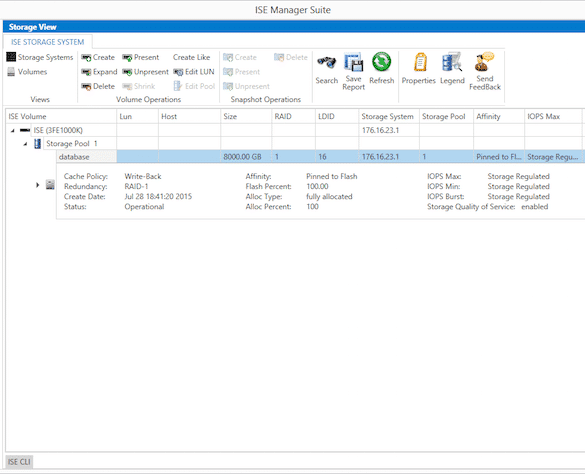Click the Unpresent volume button

click(x=146, y=72)
